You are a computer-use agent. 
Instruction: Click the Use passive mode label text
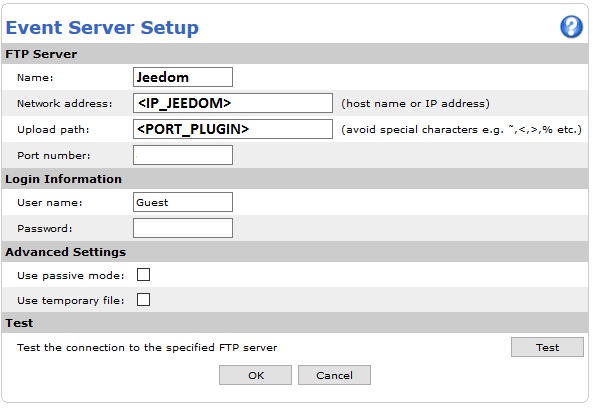(x=71, y=275)
